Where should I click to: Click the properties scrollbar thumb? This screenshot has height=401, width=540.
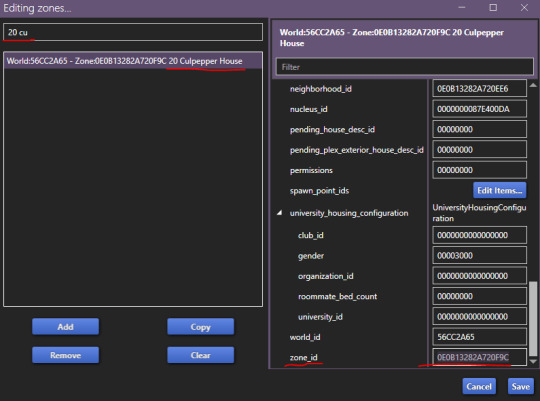[533, 319]
